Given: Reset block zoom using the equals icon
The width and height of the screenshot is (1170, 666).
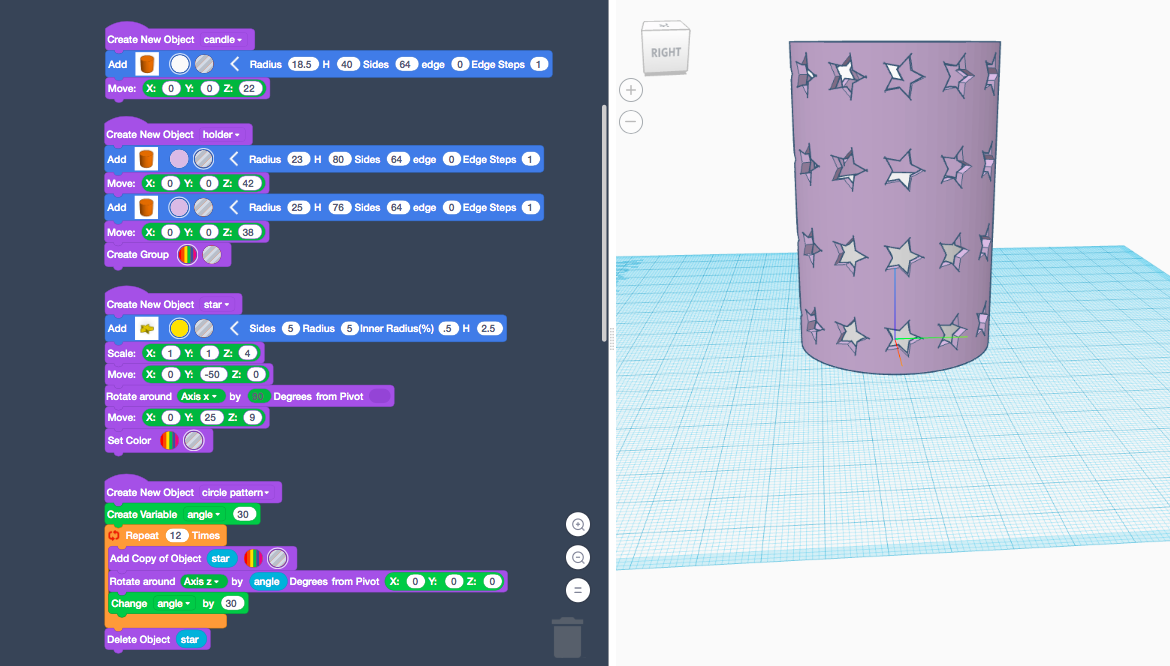Looking at the screenshot, I should pos(577,590).
